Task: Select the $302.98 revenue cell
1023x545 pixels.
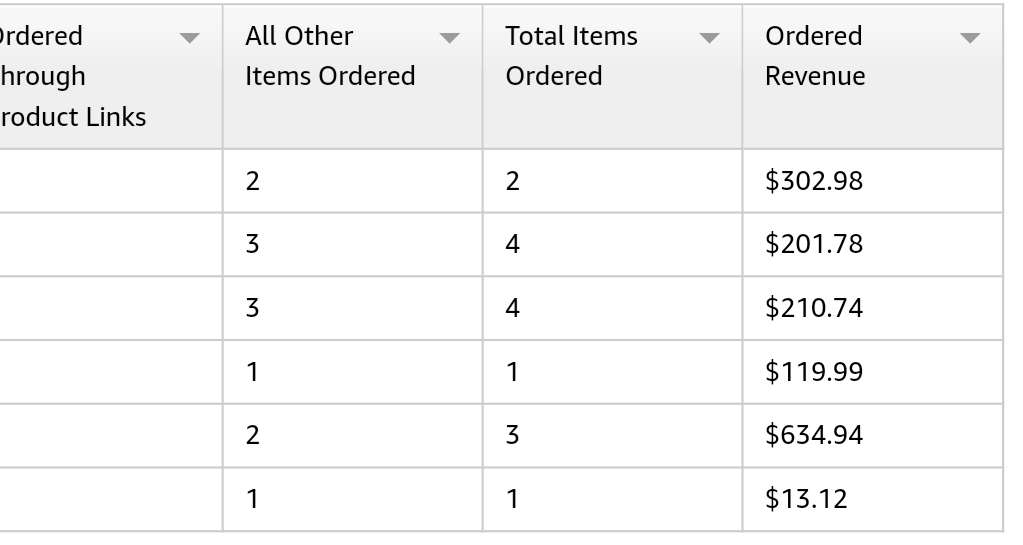Action: (814, 181)
